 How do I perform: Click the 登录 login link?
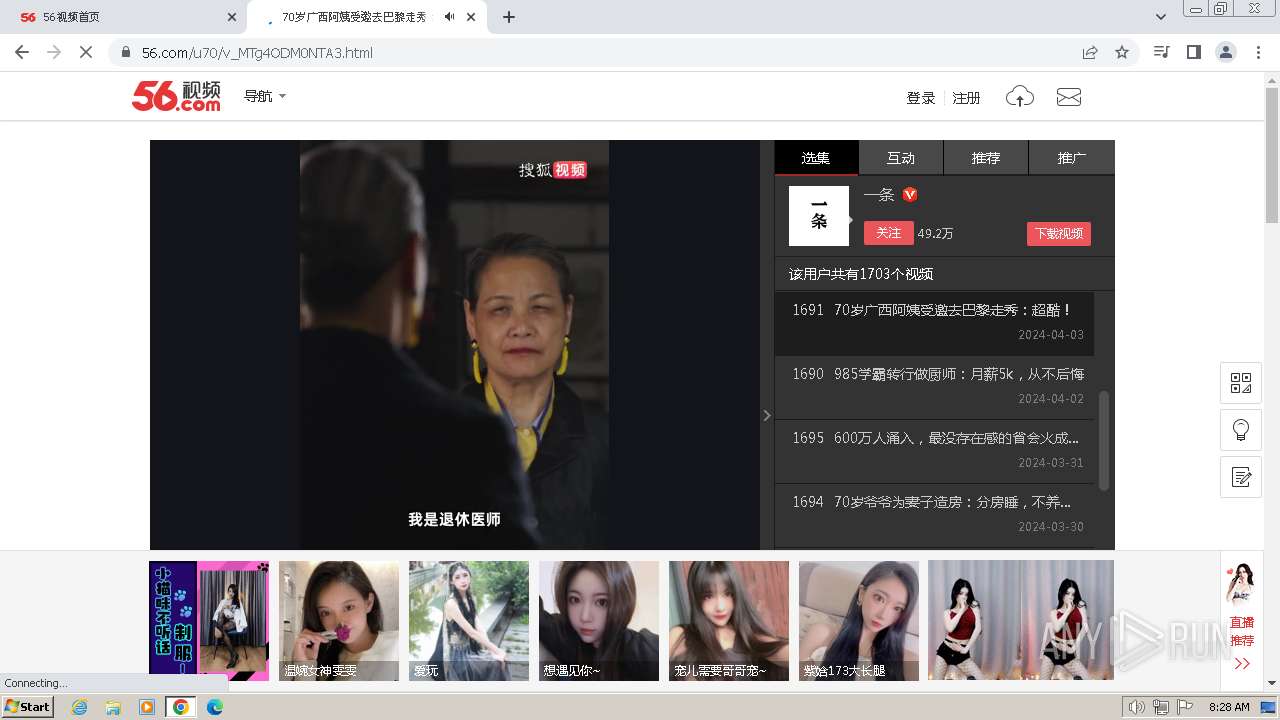click(x=920, y=98)
